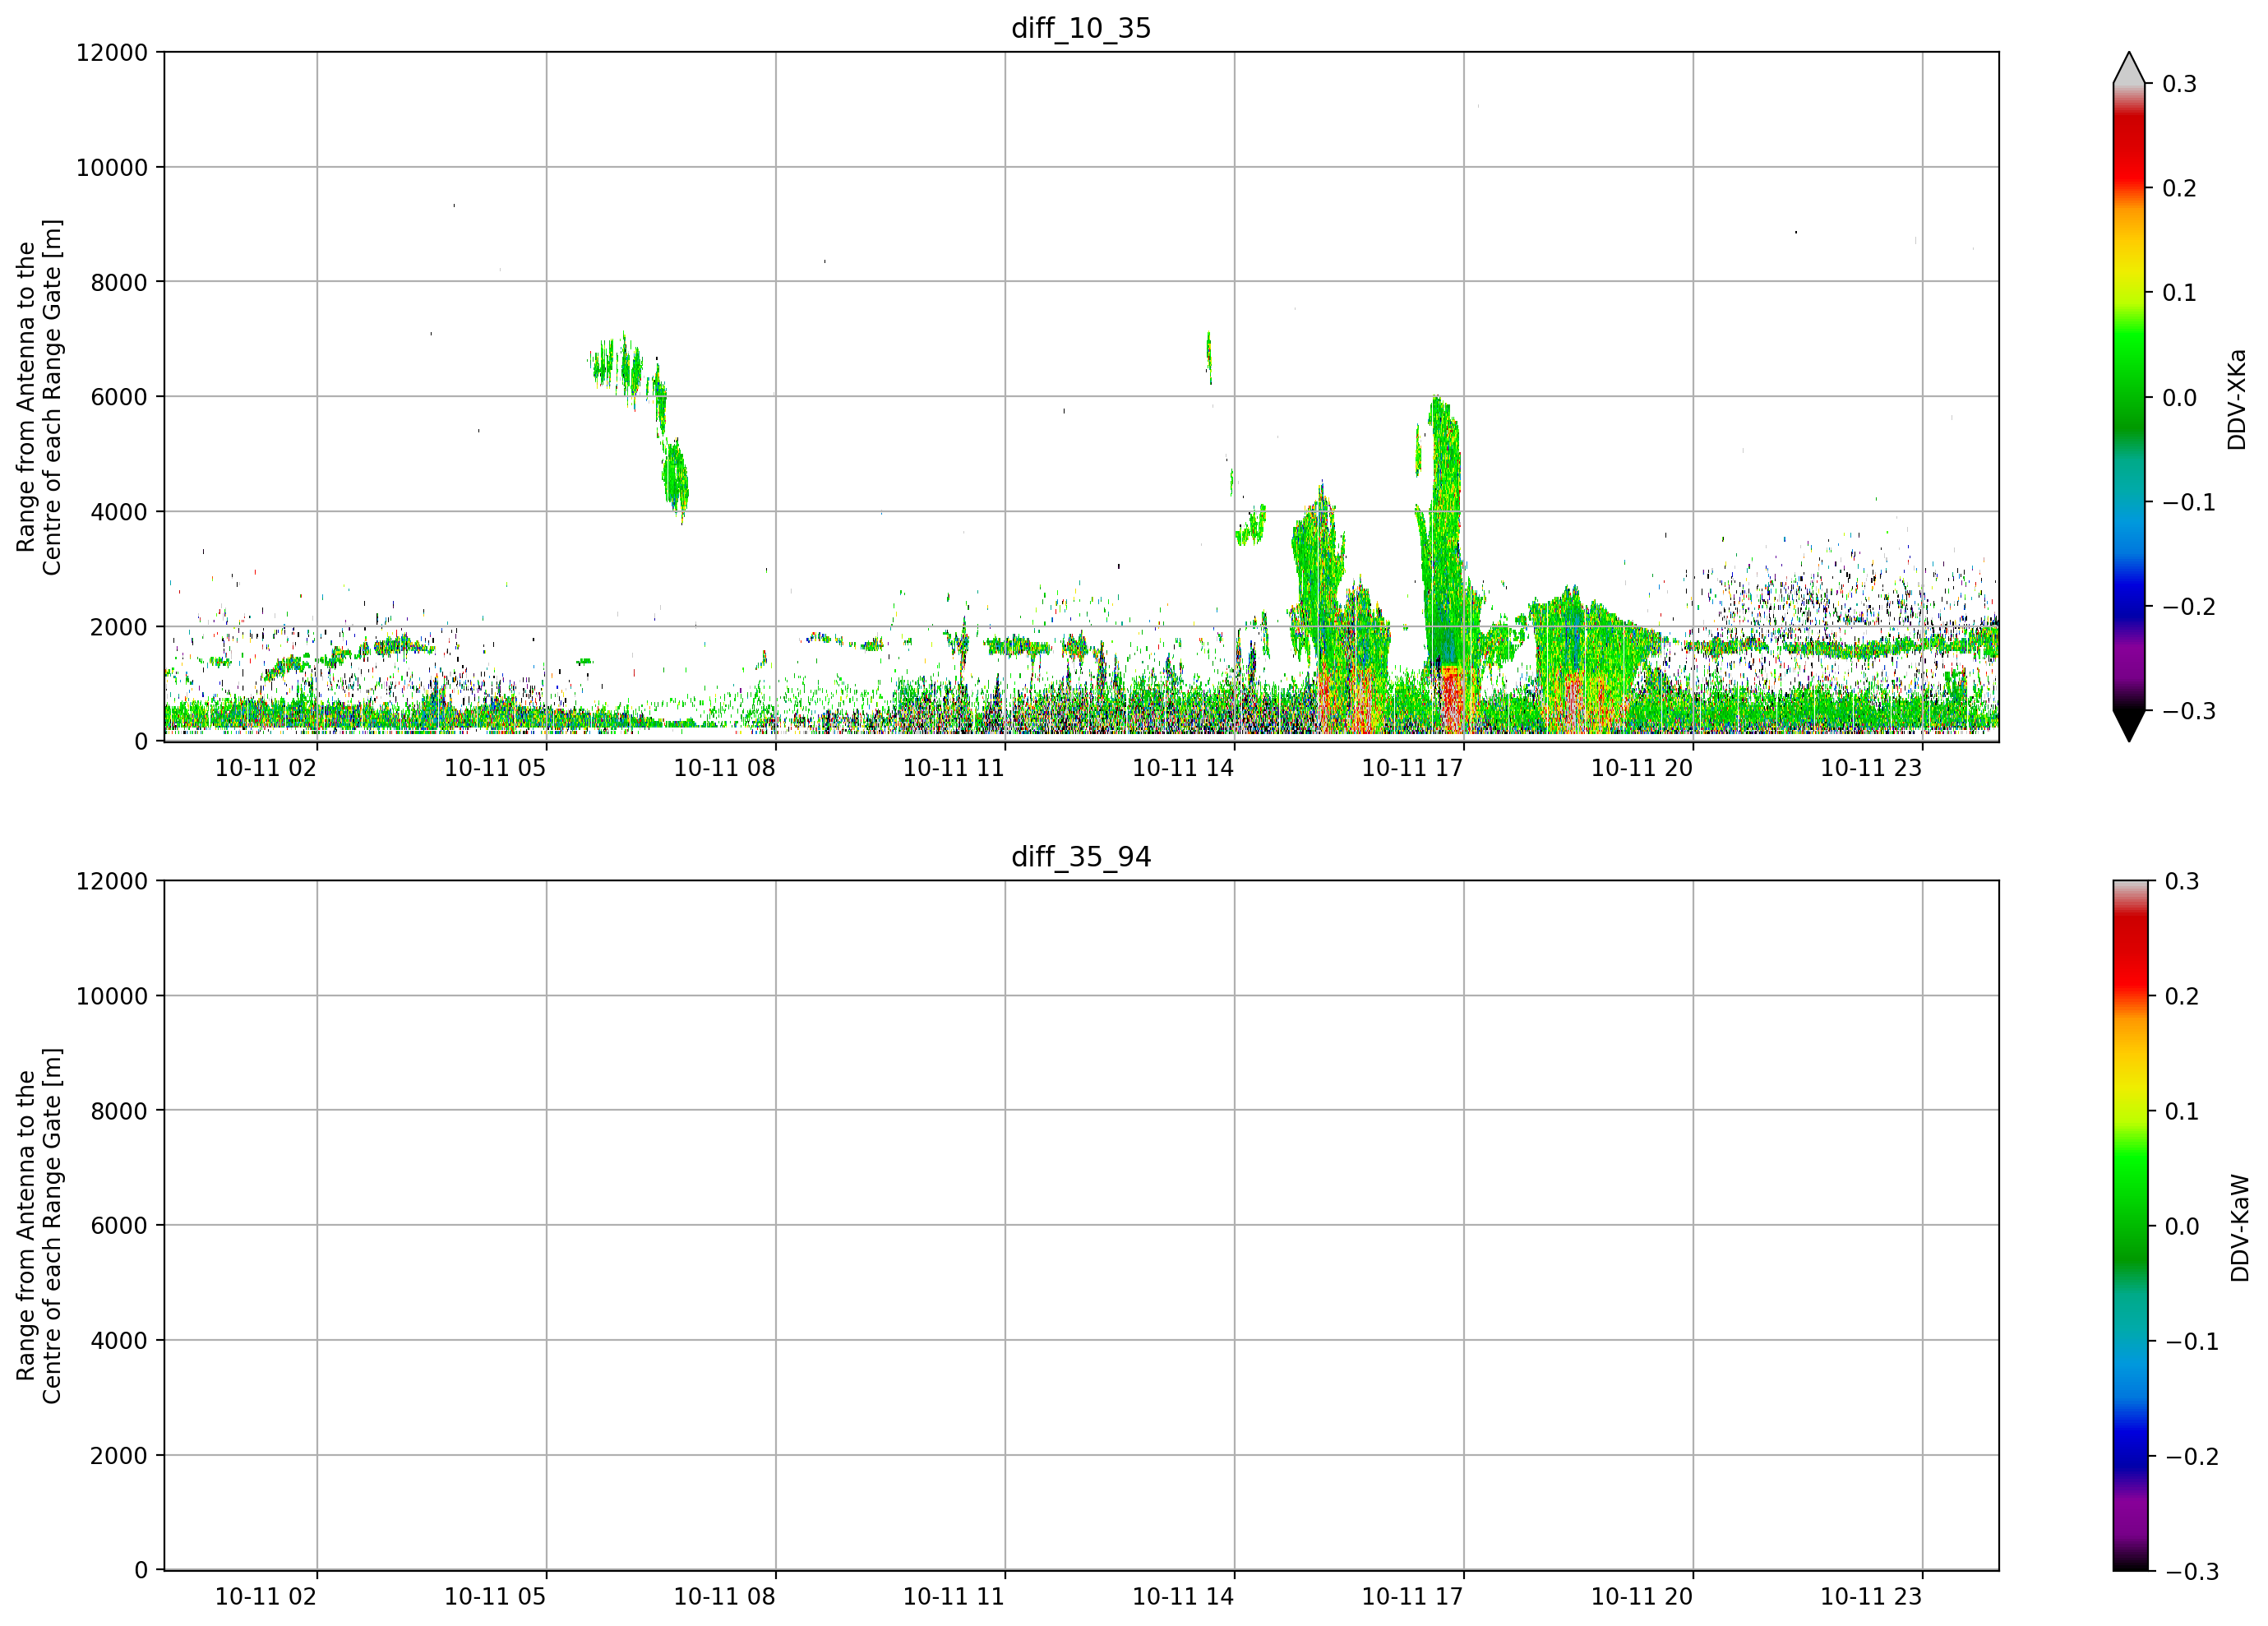Viewport: 2268px width, 1626px height.
Task: Click the −0.1 tick on DDV-KaW colorbar
Action: pyautogui.click(x=2192, y=1341)
